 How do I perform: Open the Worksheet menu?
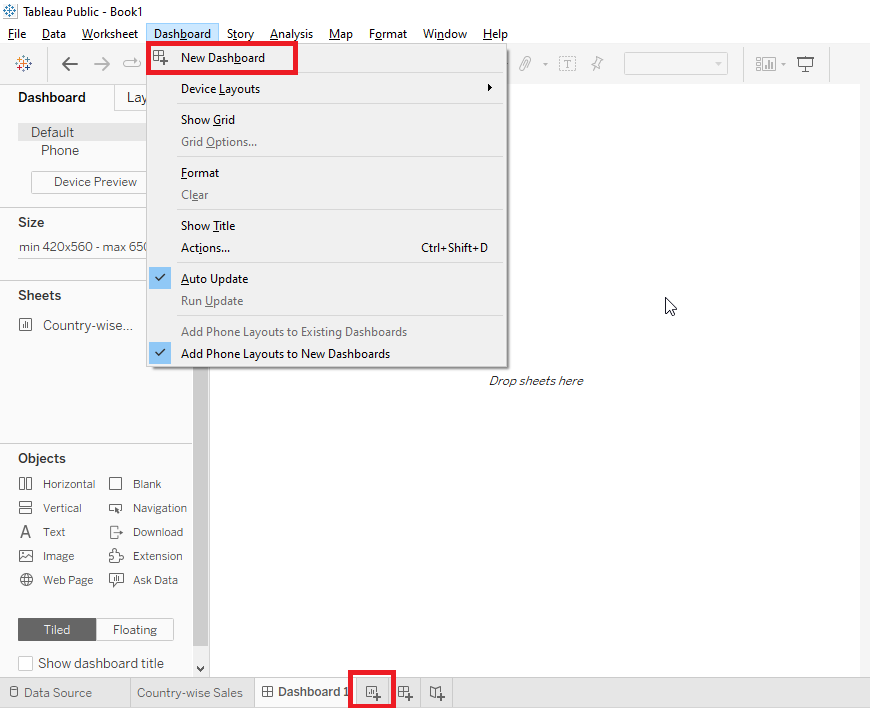(110, 34)
